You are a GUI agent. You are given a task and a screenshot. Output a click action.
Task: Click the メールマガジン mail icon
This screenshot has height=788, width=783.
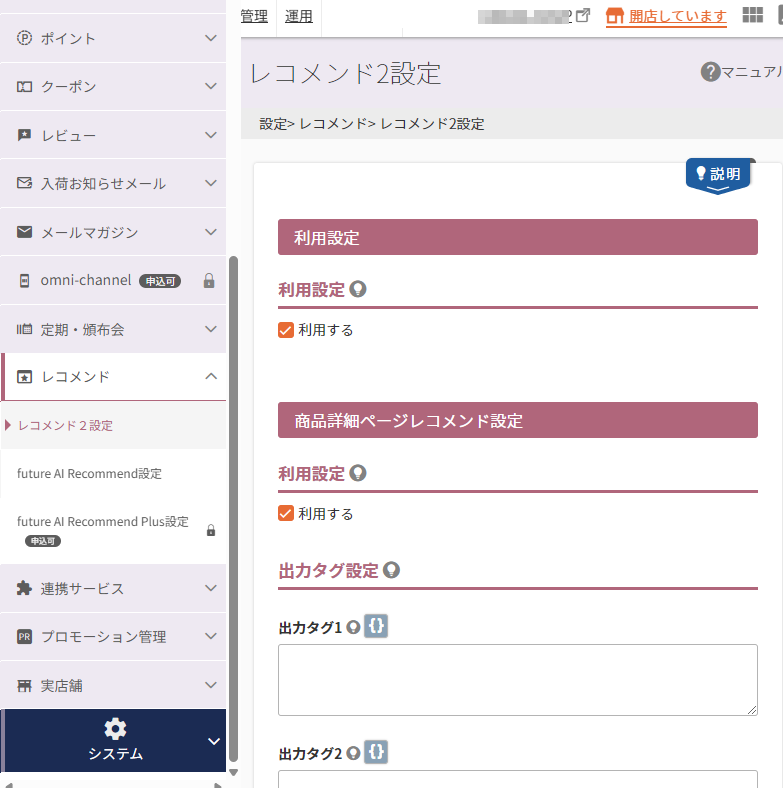coord(24,232)
